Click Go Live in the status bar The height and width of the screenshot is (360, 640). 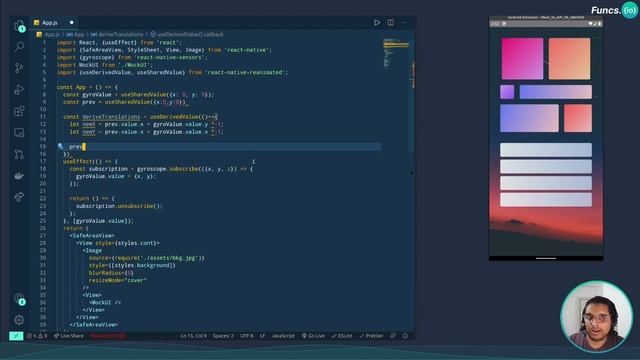[x=313, y=336]
